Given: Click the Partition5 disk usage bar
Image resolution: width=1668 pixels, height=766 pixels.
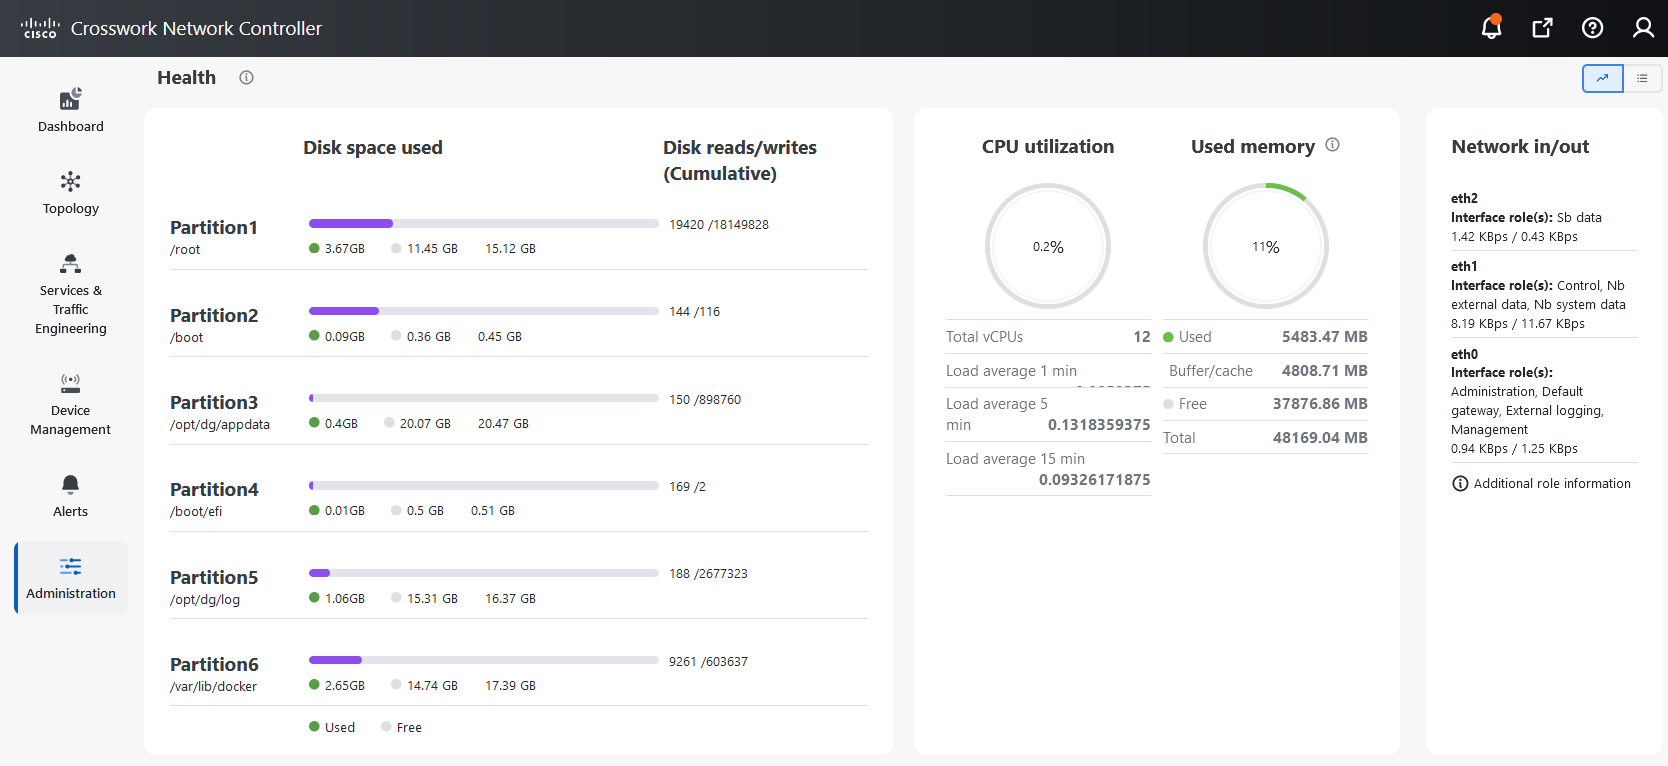Looking at the screenshot, I should [484, 573].
